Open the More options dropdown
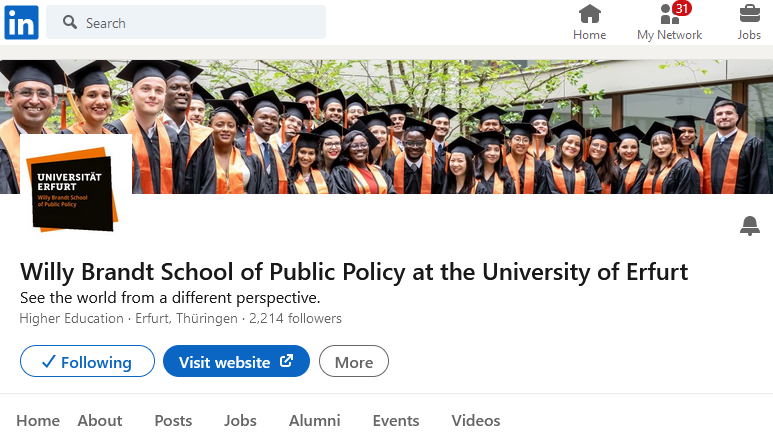The height and width of the screenshot is (435, 773). coord(353,362)
